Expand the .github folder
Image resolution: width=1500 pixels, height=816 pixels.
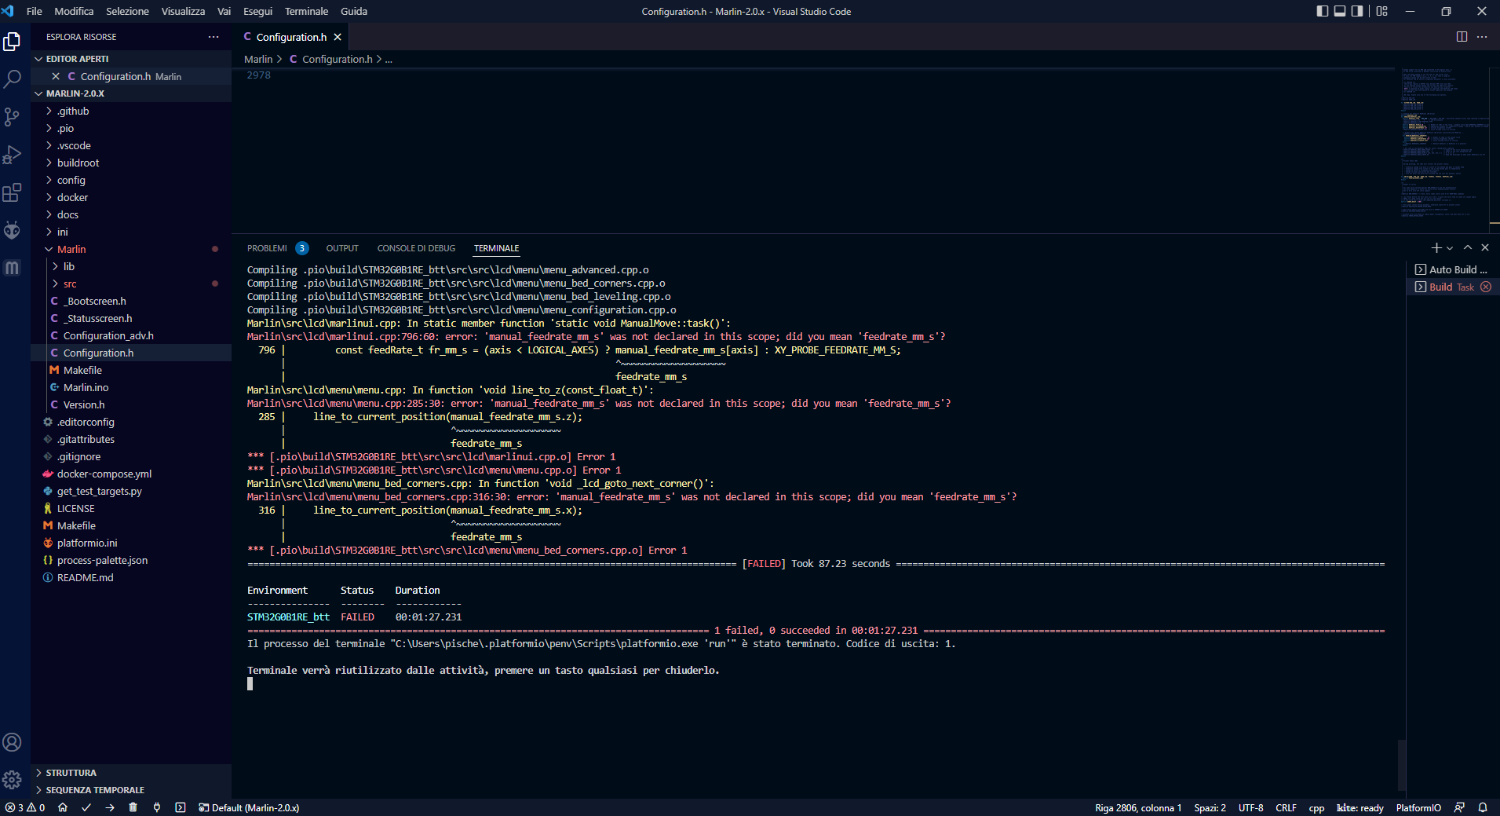coord(132,111)
